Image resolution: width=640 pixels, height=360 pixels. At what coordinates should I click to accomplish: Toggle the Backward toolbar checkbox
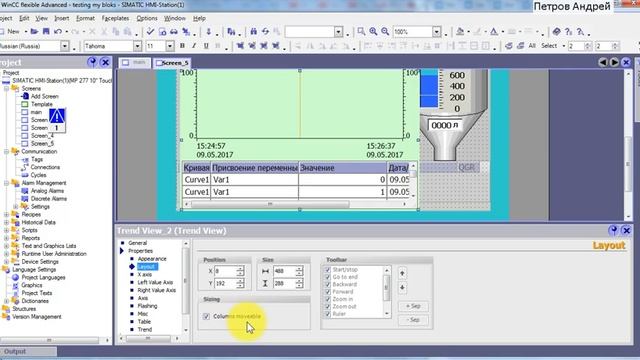(327, 284)
